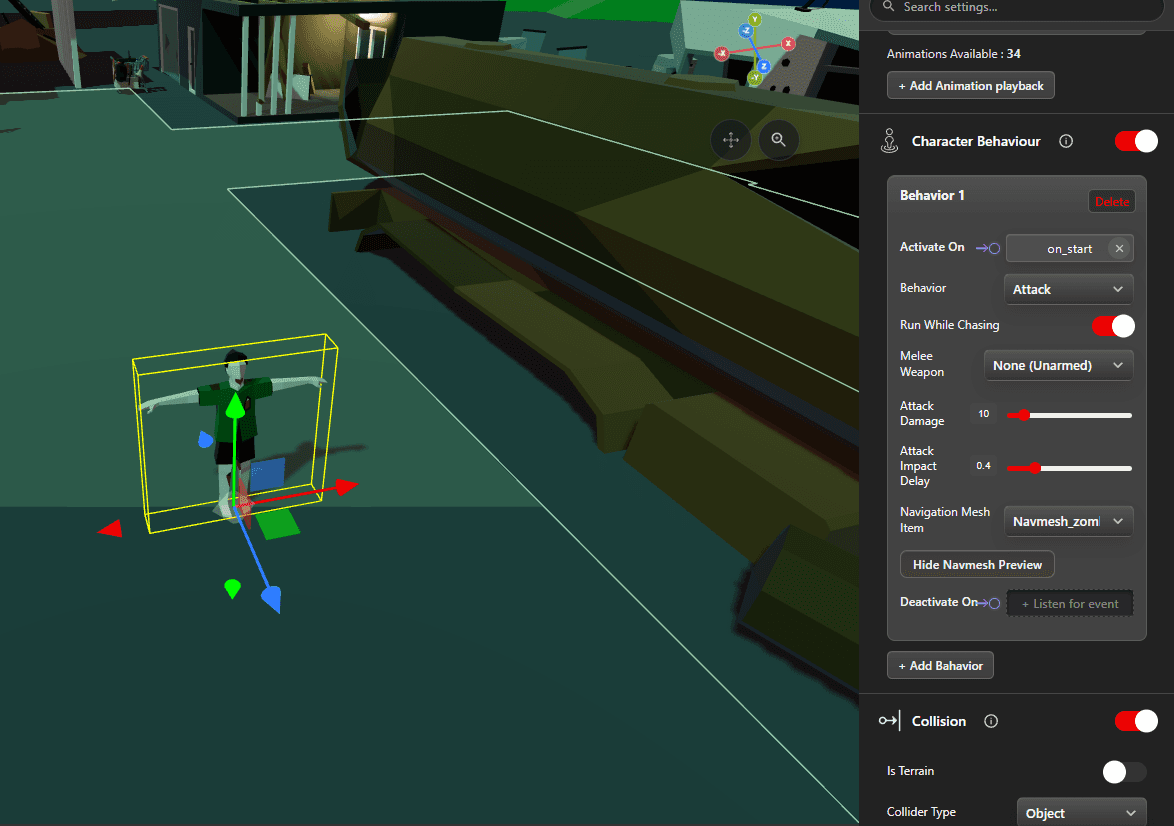
Task: Toggle Character Behaviour off
Action: pyautogui.click(x=1136, y=141)
